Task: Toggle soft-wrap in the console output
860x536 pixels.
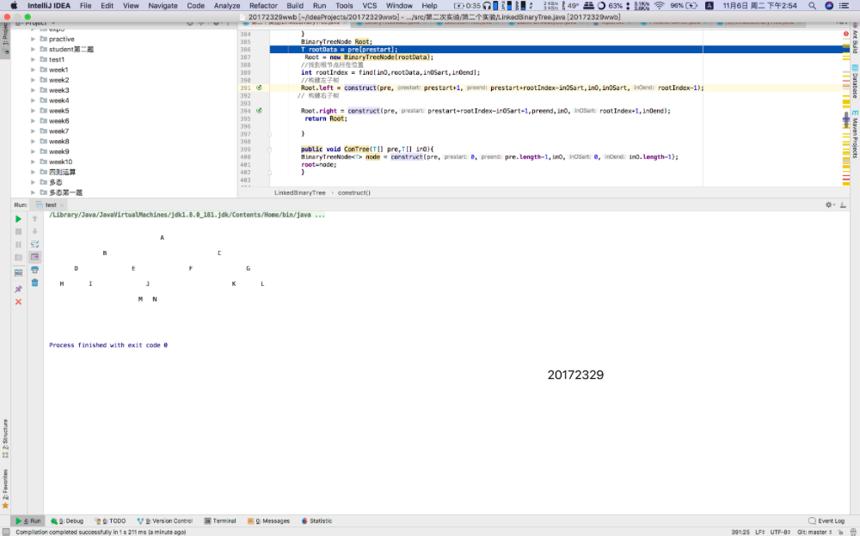Action: point(35,244)
